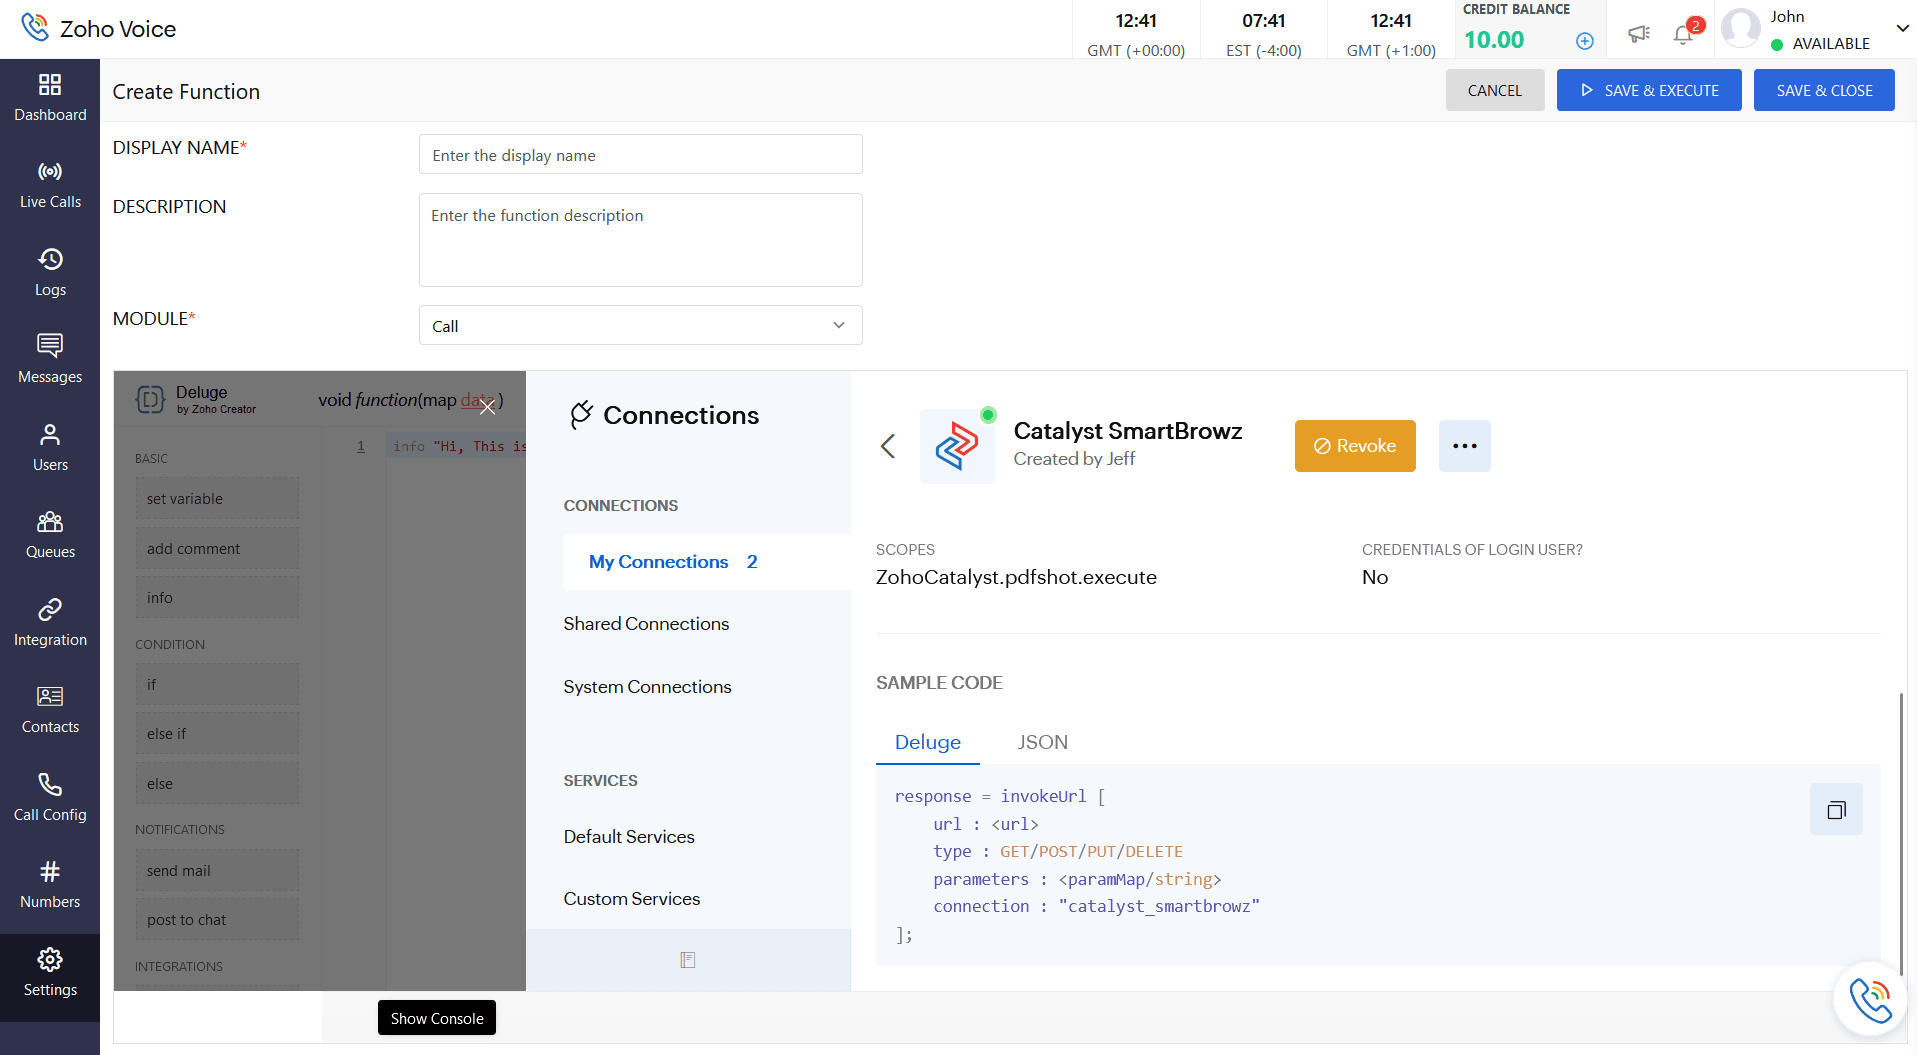The height and width of the screenshot is (1055, 1917).
Task: Open the floating phone dialer icon
Action: tap(1869, 999)
